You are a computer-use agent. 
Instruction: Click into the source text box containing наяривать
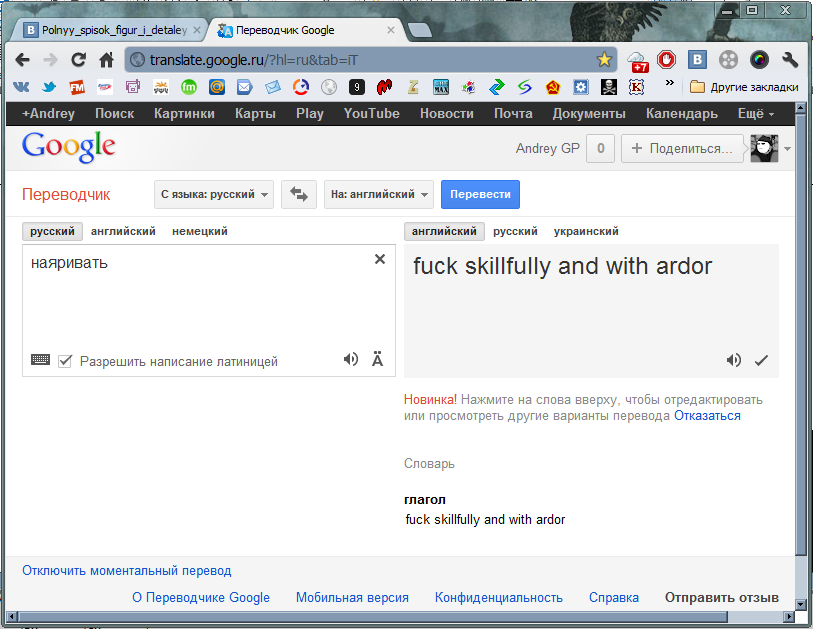point(209,310)
